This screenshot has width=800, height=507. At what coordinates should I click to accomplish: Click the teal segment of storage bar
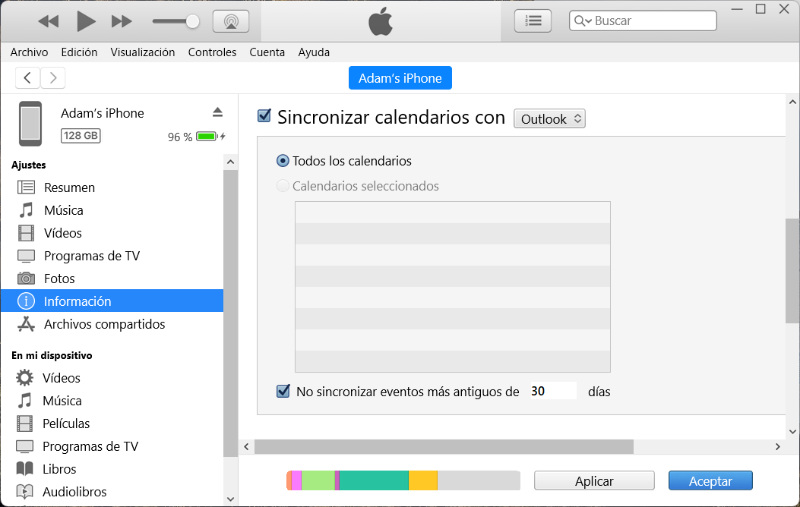click(374, 480)
